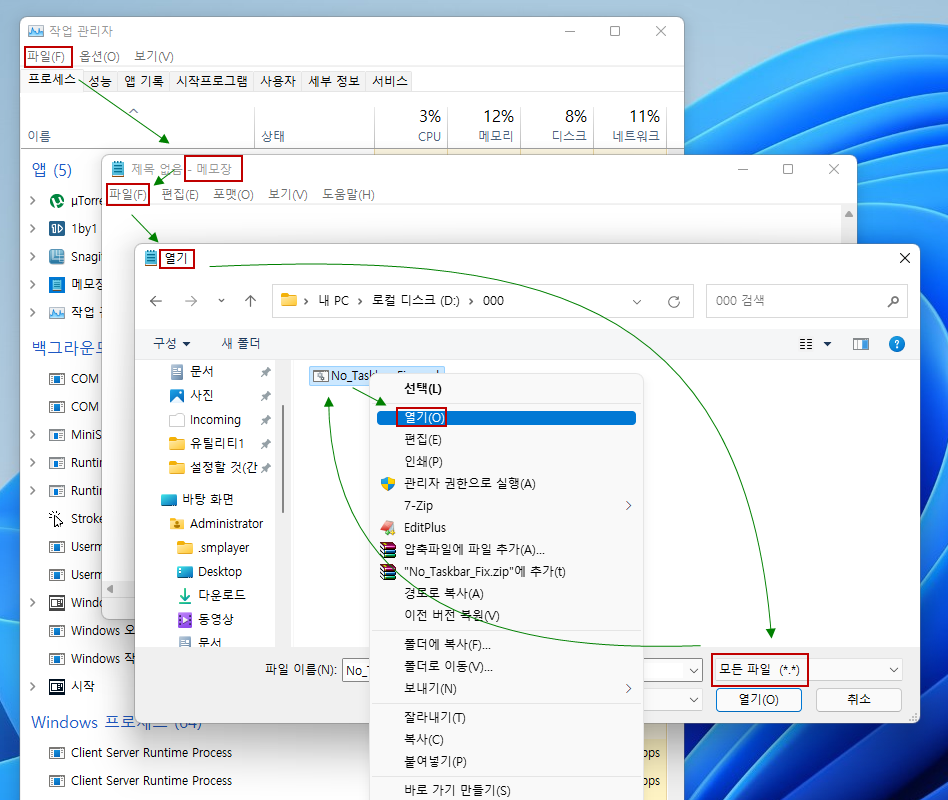This screenshot has width=948, height=800.
Task: Select 사진 in quick access
Action: (201, 395)
